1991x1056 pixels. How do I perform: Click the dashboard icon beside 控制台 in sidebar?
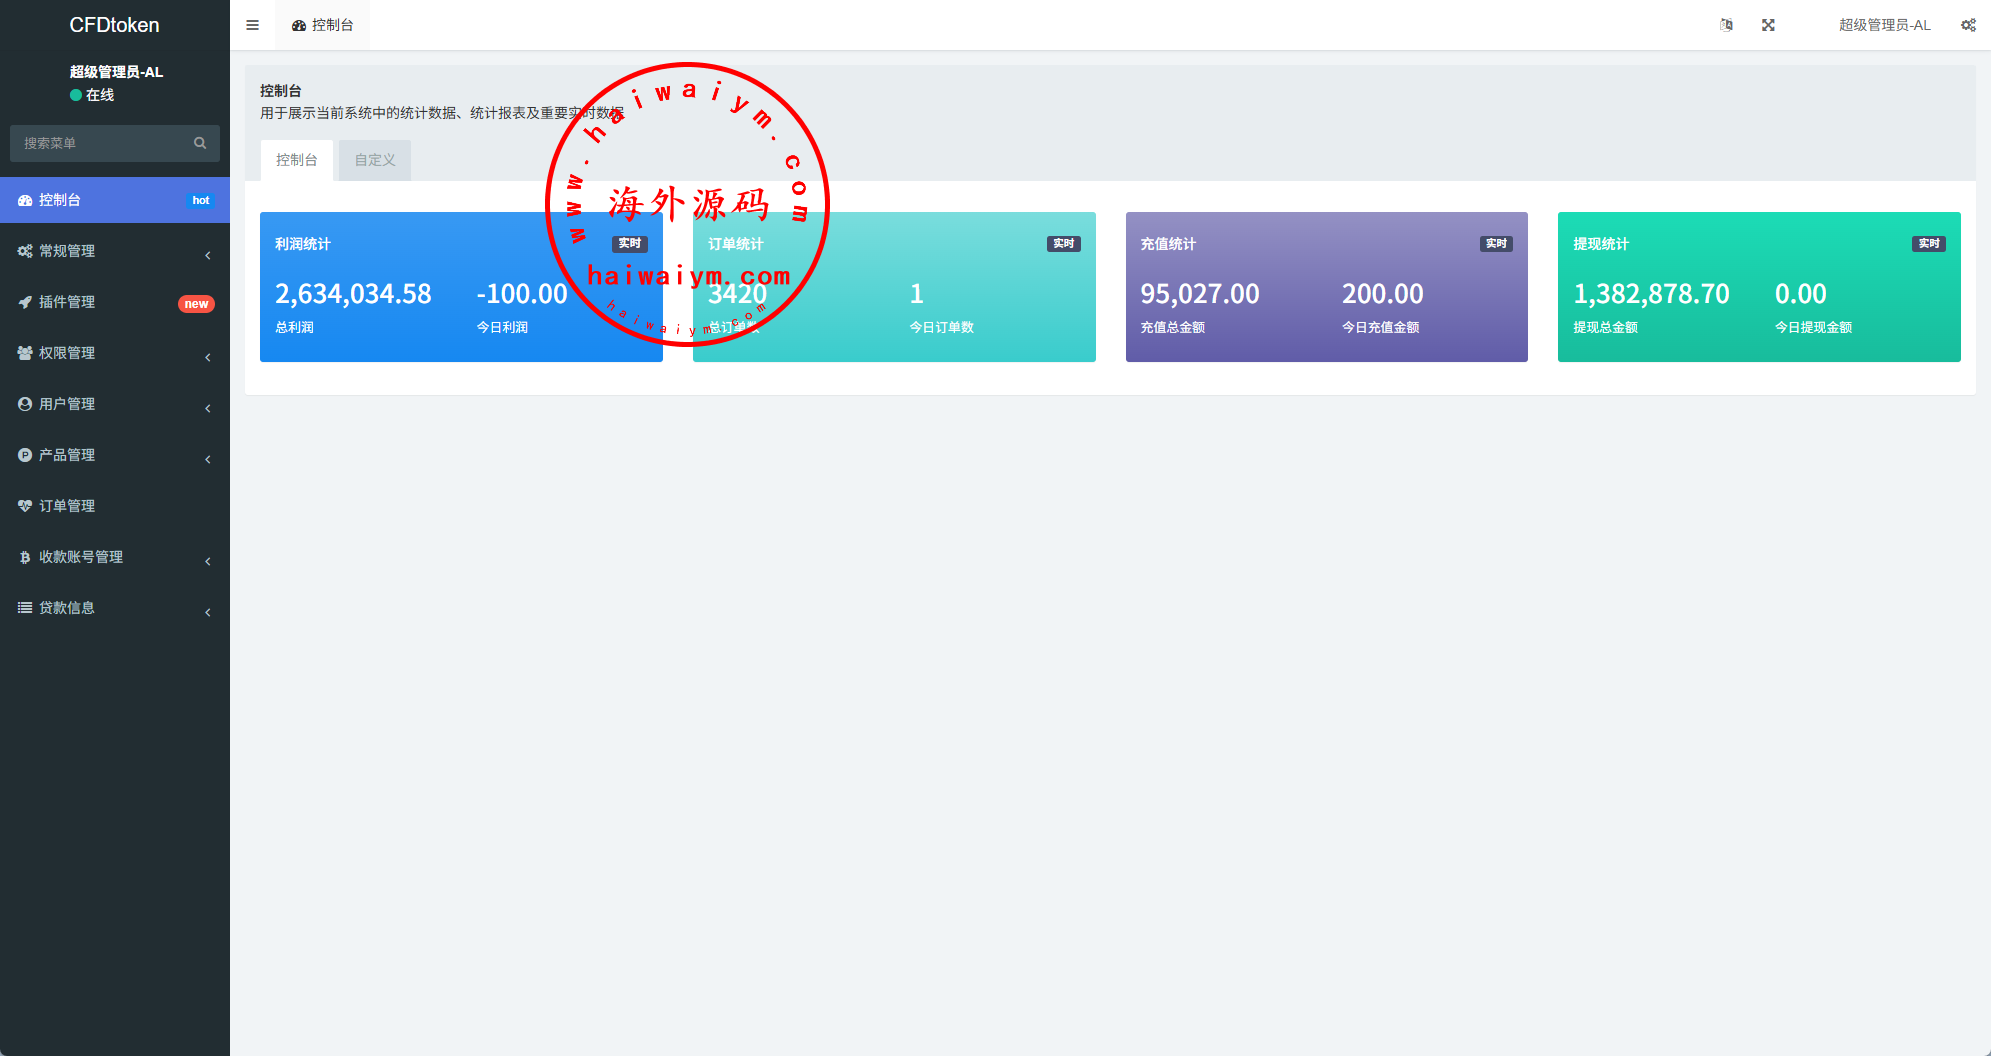coord(25,200)
